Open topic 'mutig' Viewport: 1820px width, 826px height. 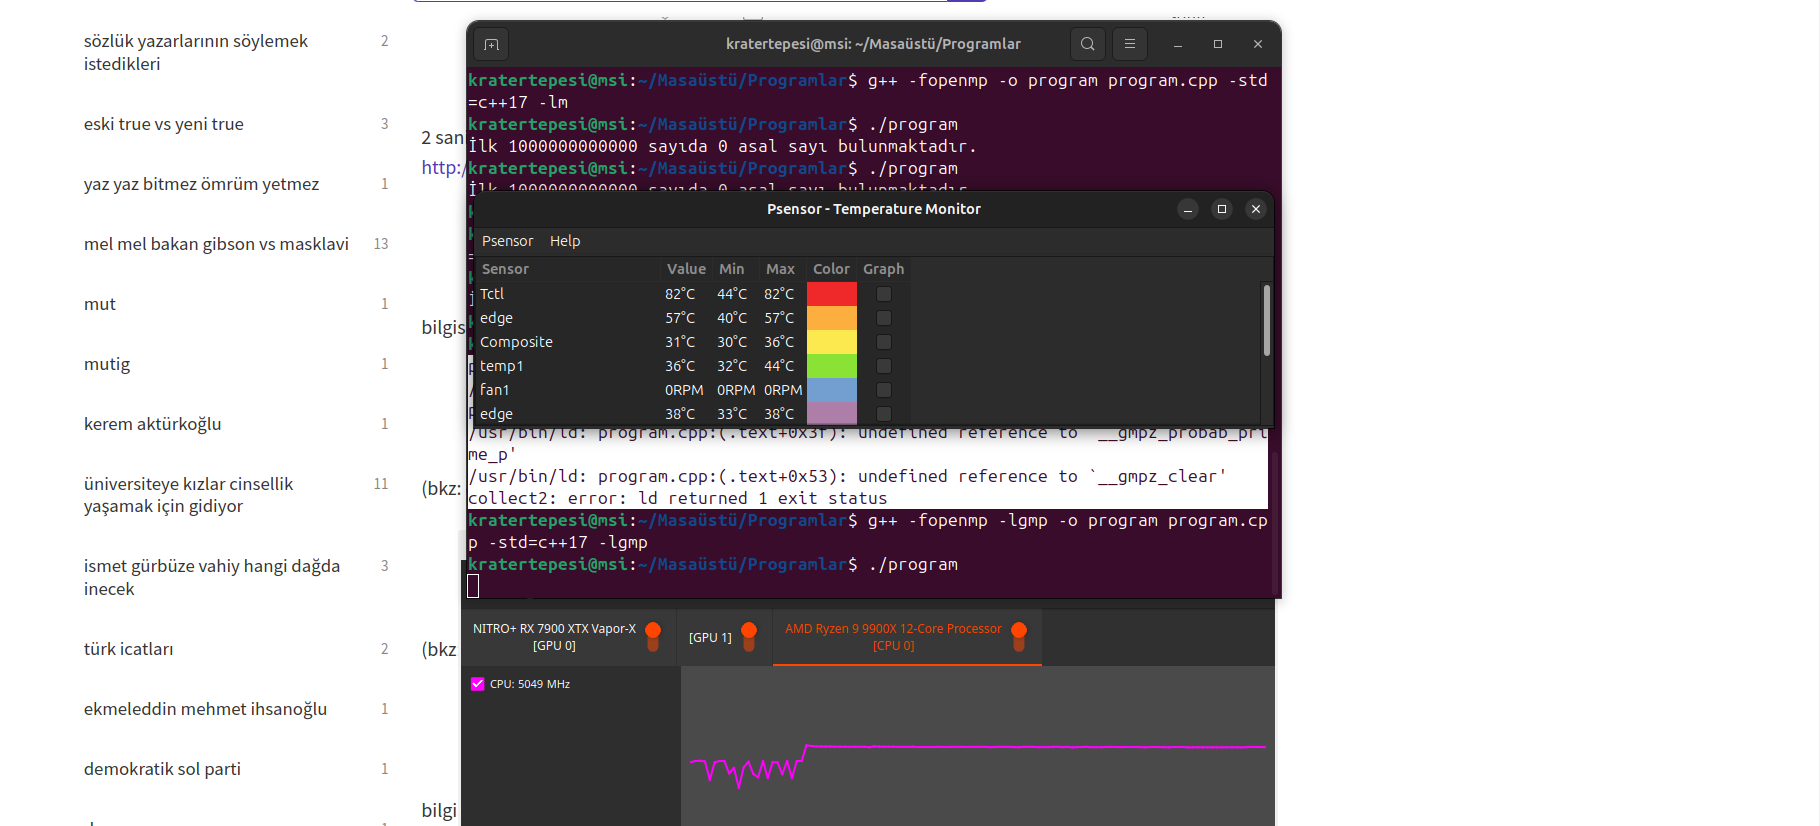point(107,364)
